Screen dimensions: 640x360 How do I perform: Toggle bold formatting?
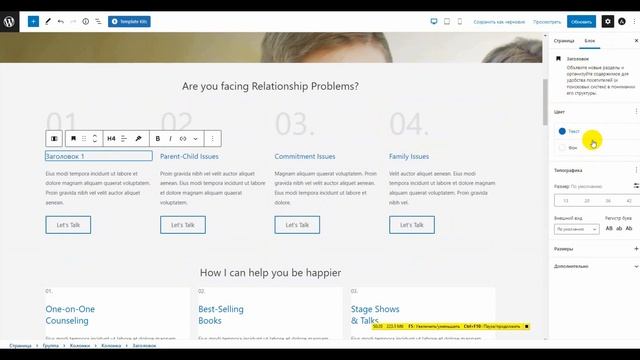pos(158,138)
